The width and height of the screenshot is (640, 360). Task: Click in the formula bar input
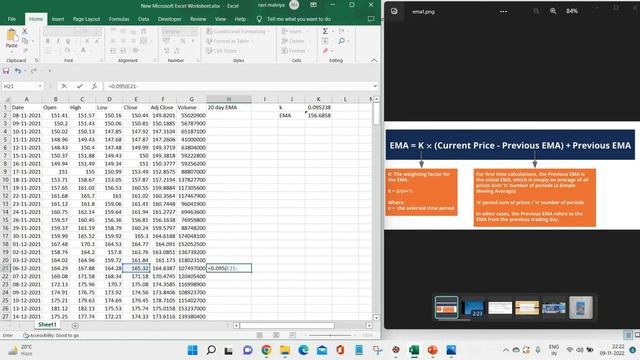point(239,86)
